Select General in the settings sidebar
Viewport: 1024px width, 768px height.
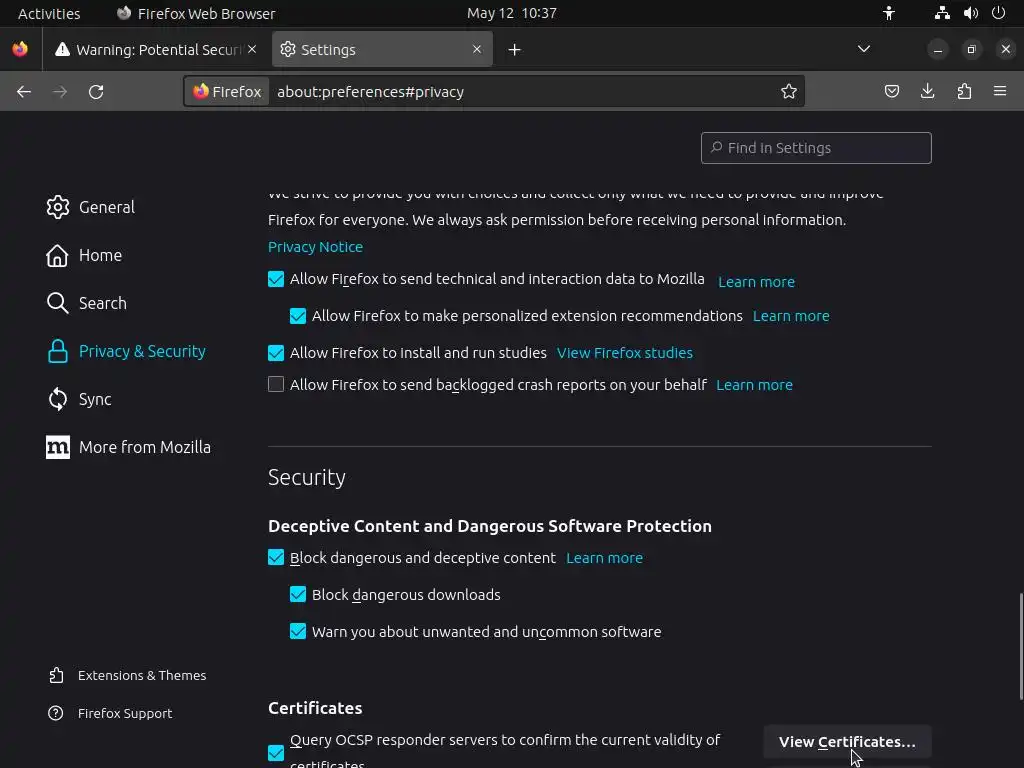(x=106, y=207)
